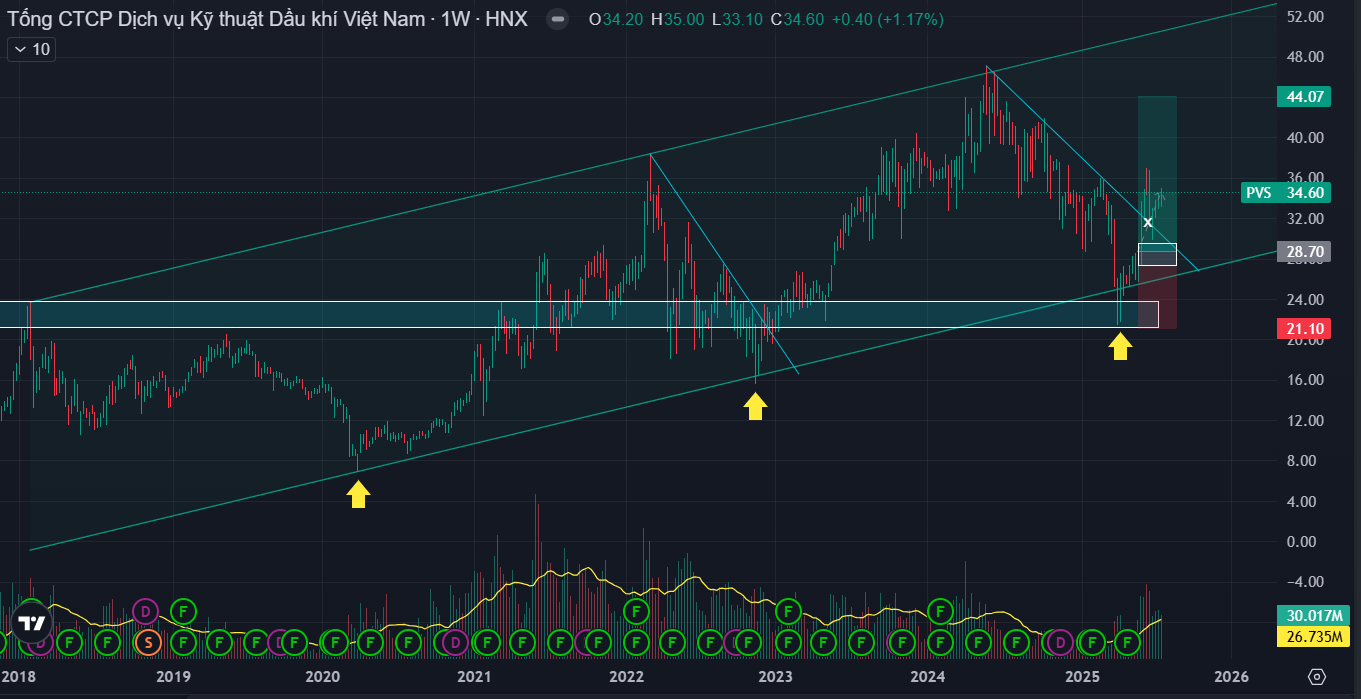Open the orange S split event marker
This screenshot has height=699, width=1361.
point(149,641)
